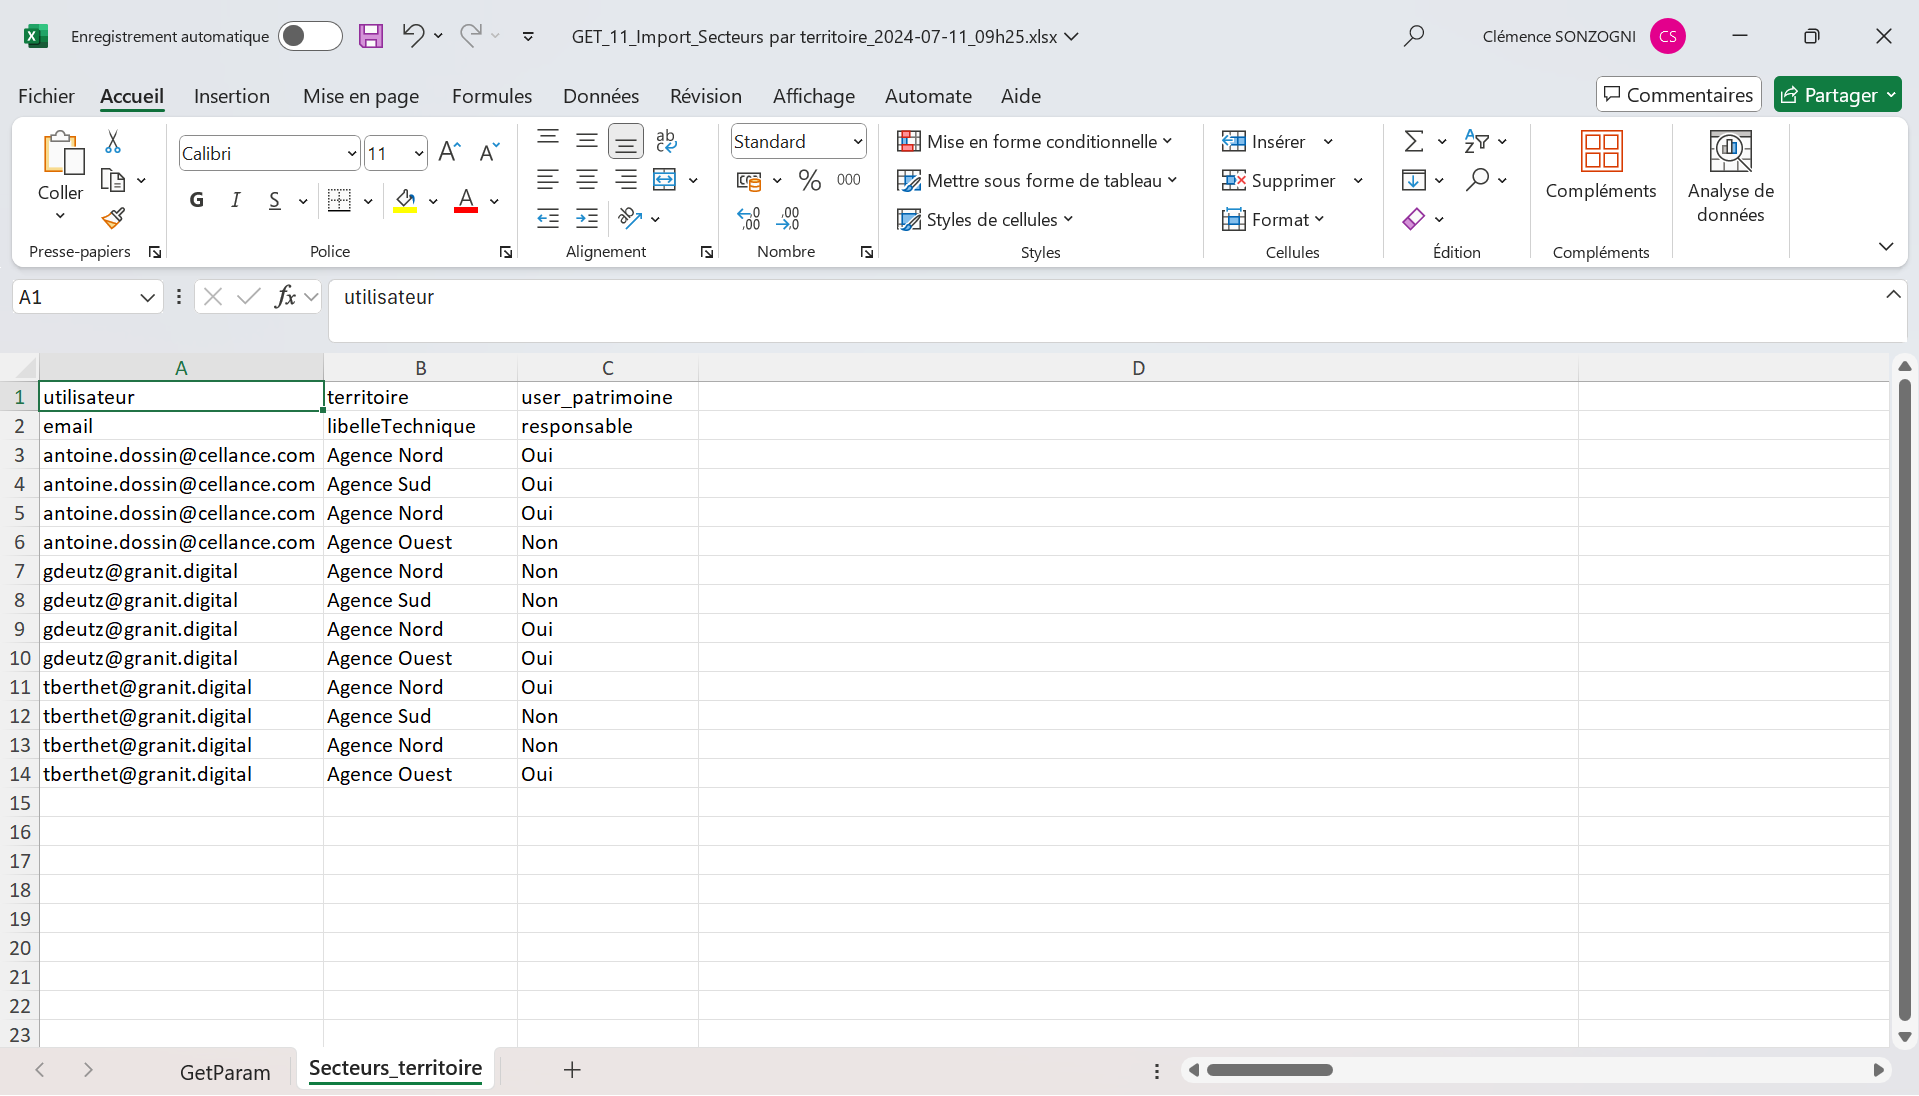
Task: Click the Compléments add-ins icon
Action: [1600, 166]
